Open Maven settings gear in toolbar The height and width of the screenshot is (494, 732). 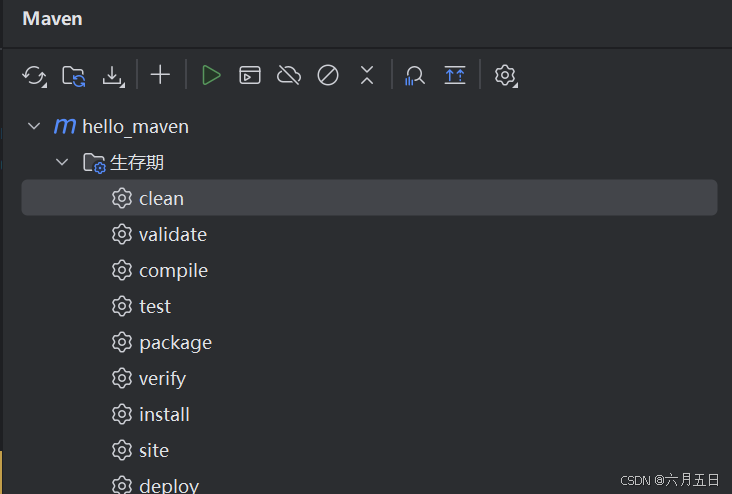[506, 75]
